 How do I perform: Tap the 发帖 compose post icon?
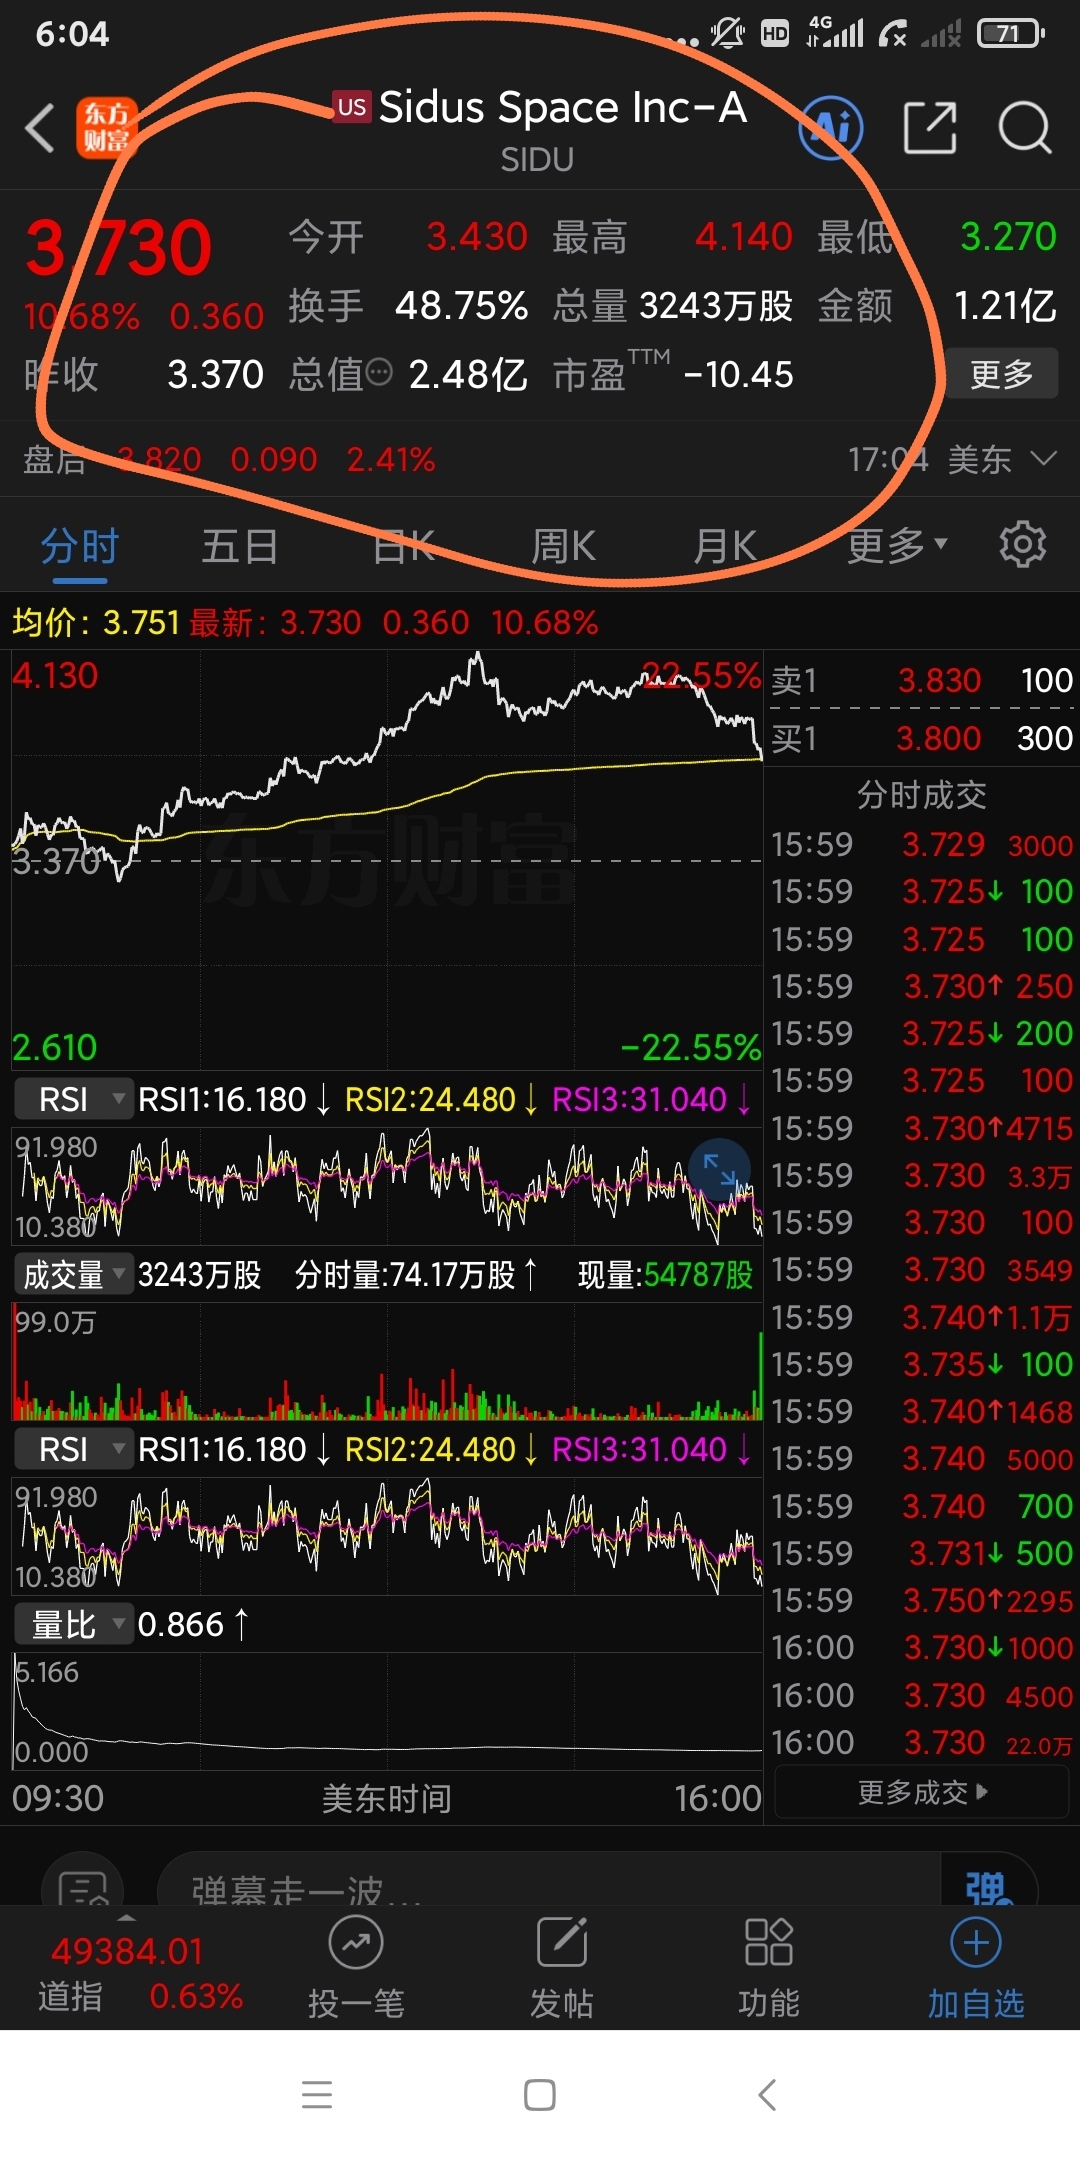562,1943
